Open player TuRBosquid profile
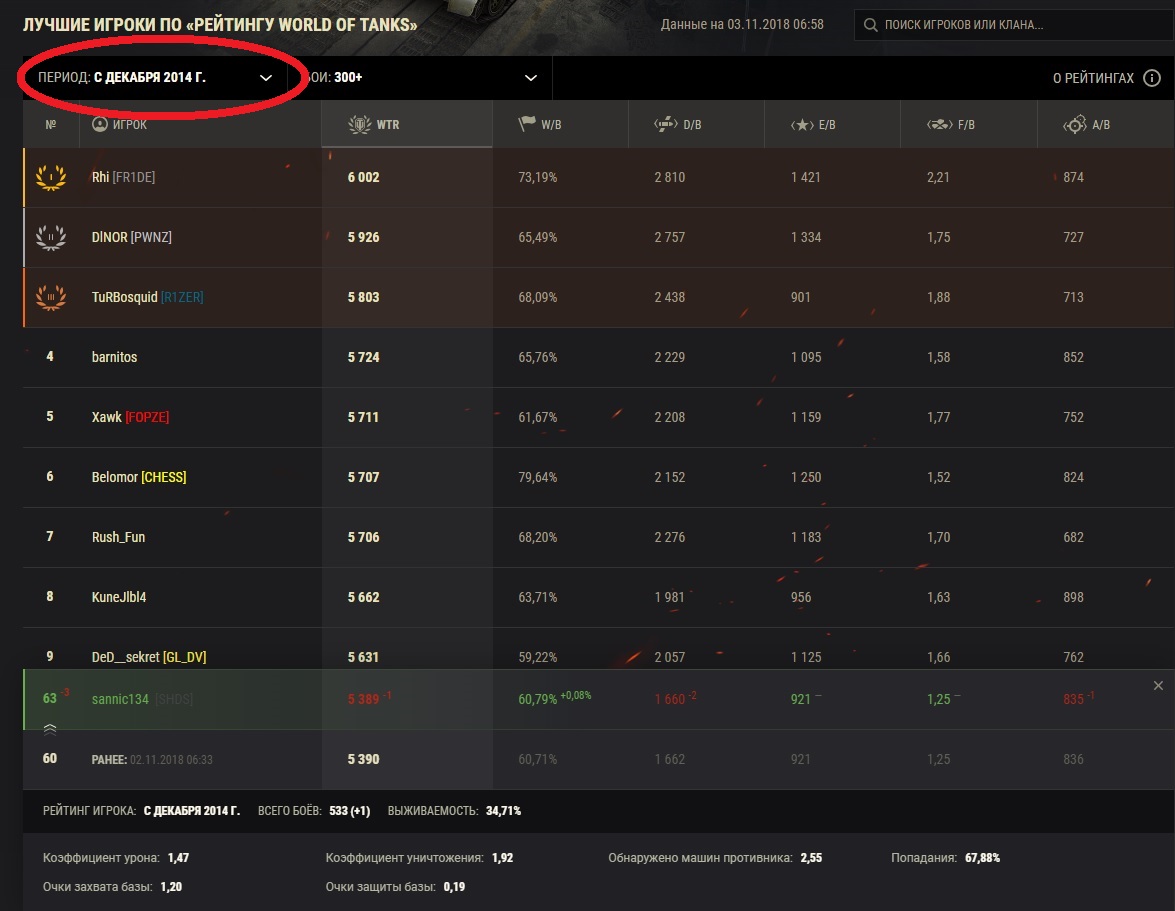The height and width of the screenshot is (911, 1175). [x=124, y=297]
